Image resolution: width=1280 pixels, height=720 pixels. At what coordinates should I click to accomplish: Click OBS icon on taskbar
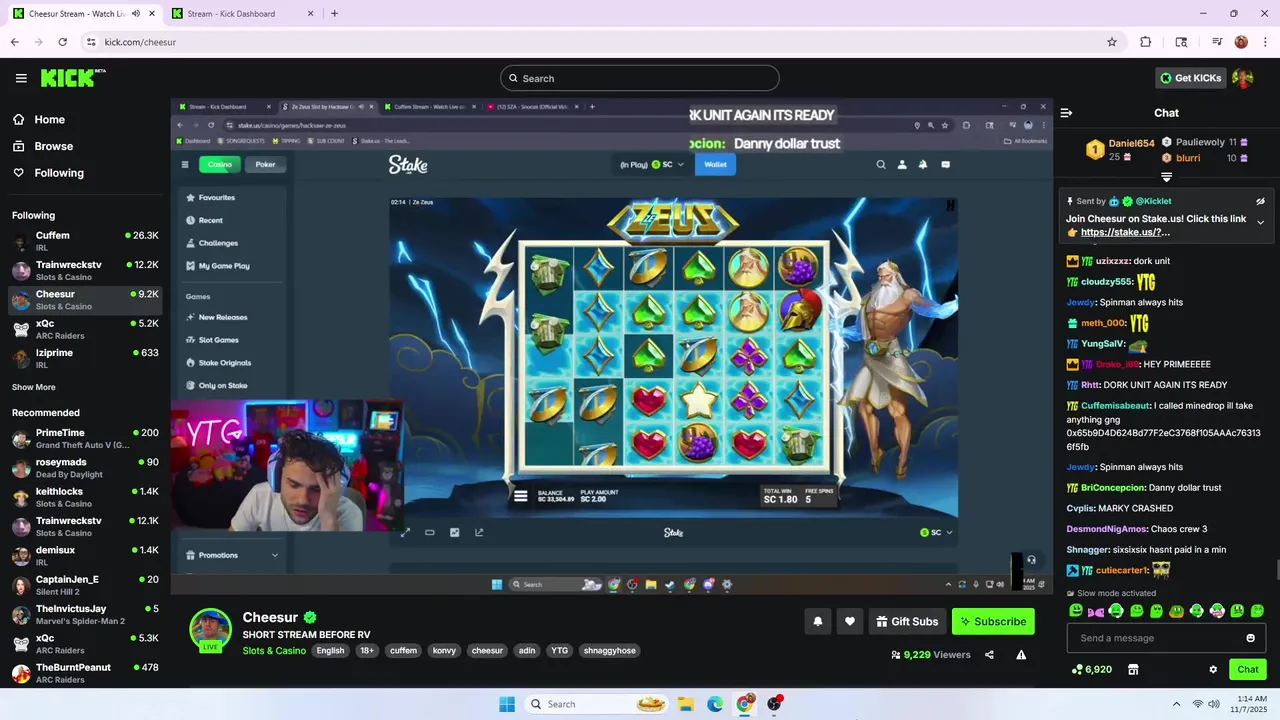coord(774,704)
